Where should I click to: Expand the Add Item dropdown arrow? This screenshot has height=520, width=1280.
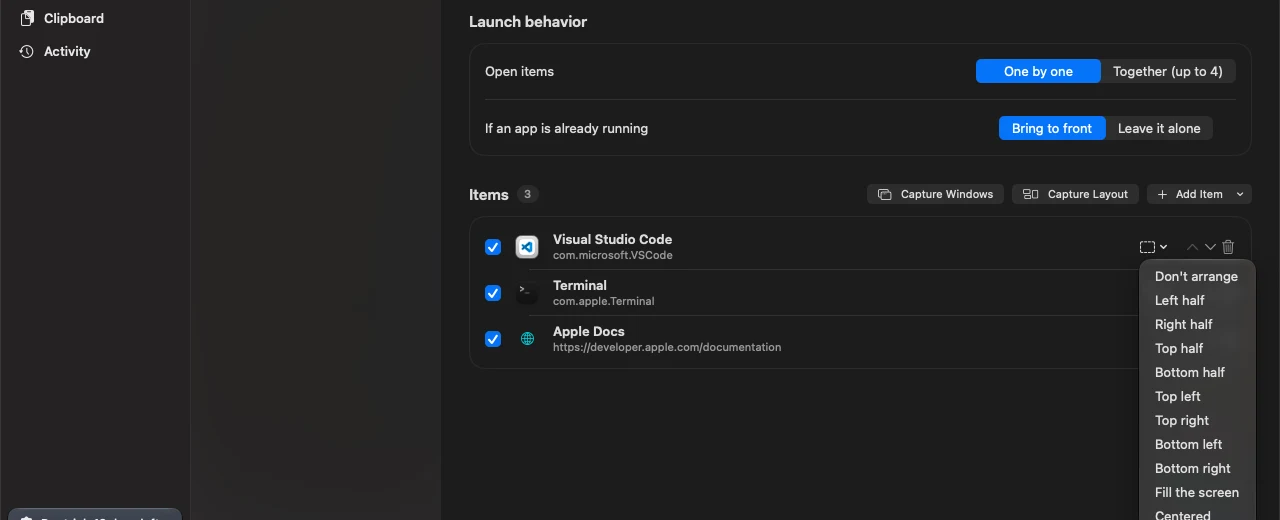point(1240,194)
